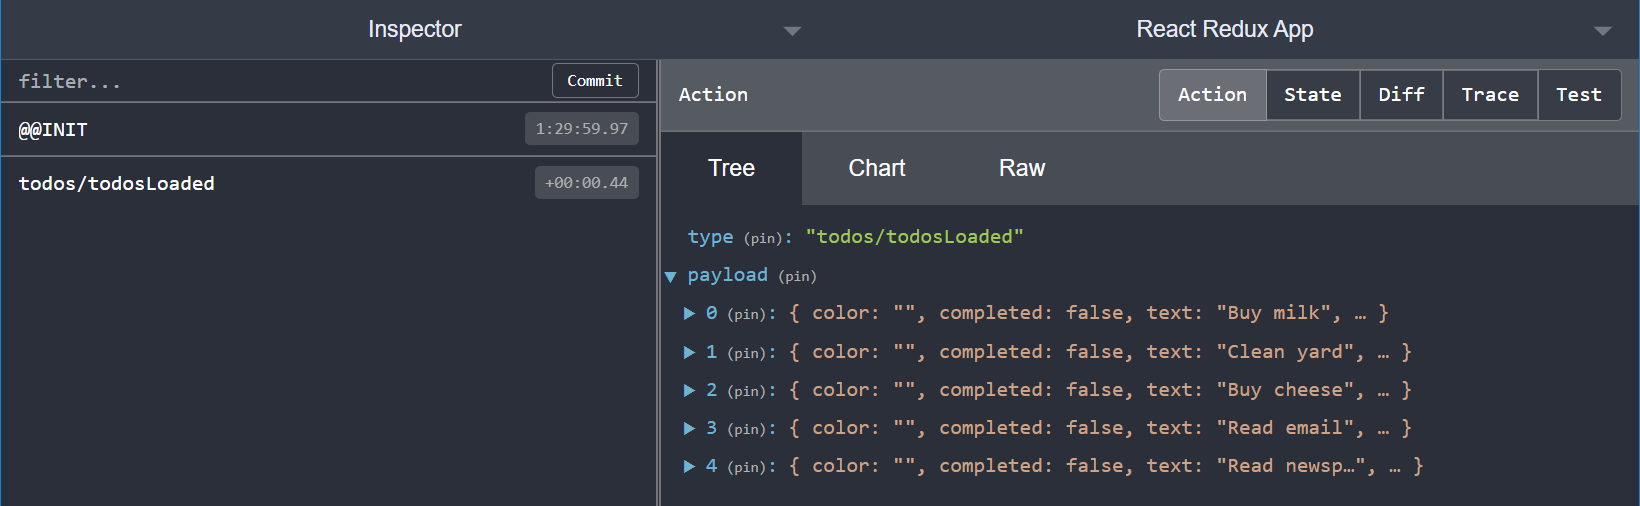Open the Inspector monitor dropdown arrow

pos(792,31)
